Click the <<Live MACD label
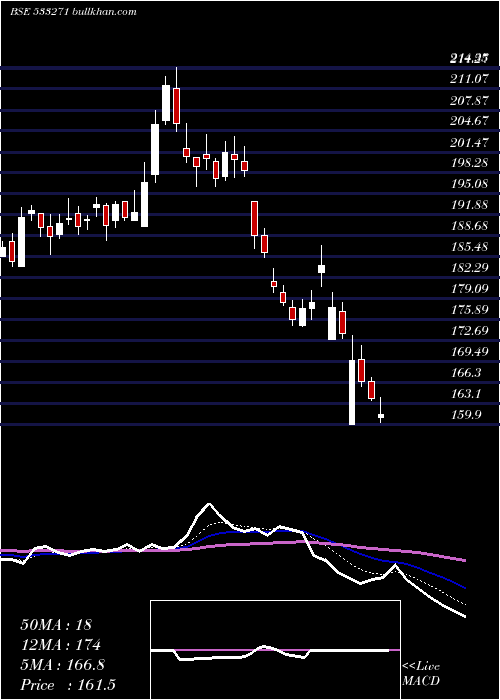The image size is (500, 700). (x=421, y=673)
